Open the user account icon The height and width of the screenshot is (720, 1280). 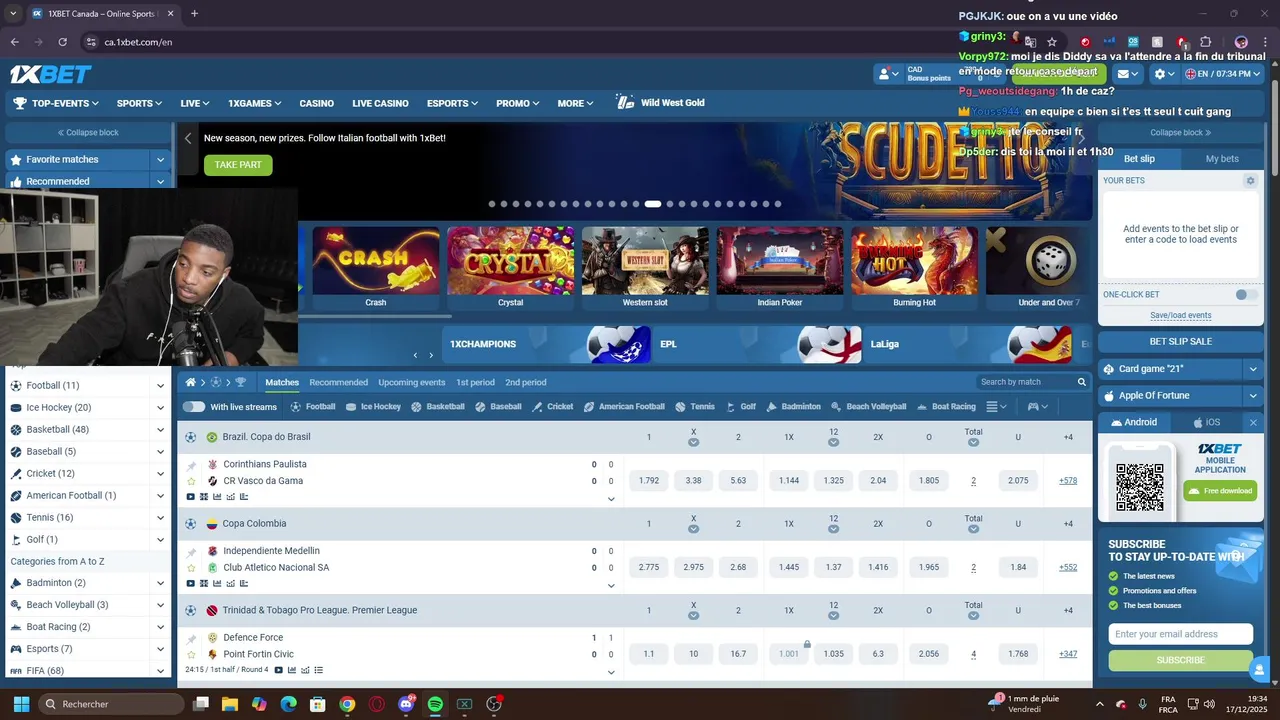885,74
